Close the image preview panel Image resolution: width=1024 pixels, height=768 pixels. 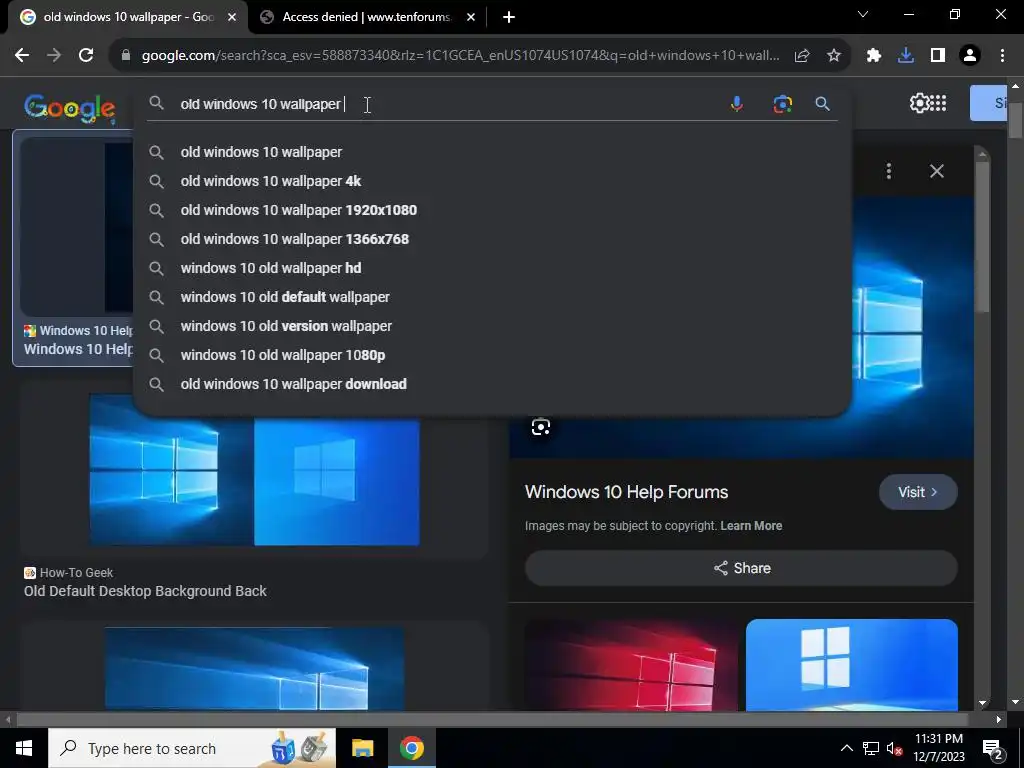[x=936, y=171]
